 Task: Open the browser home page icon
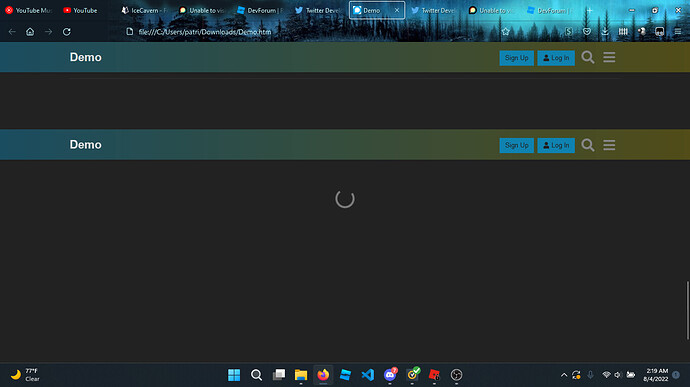coord(30,32)
